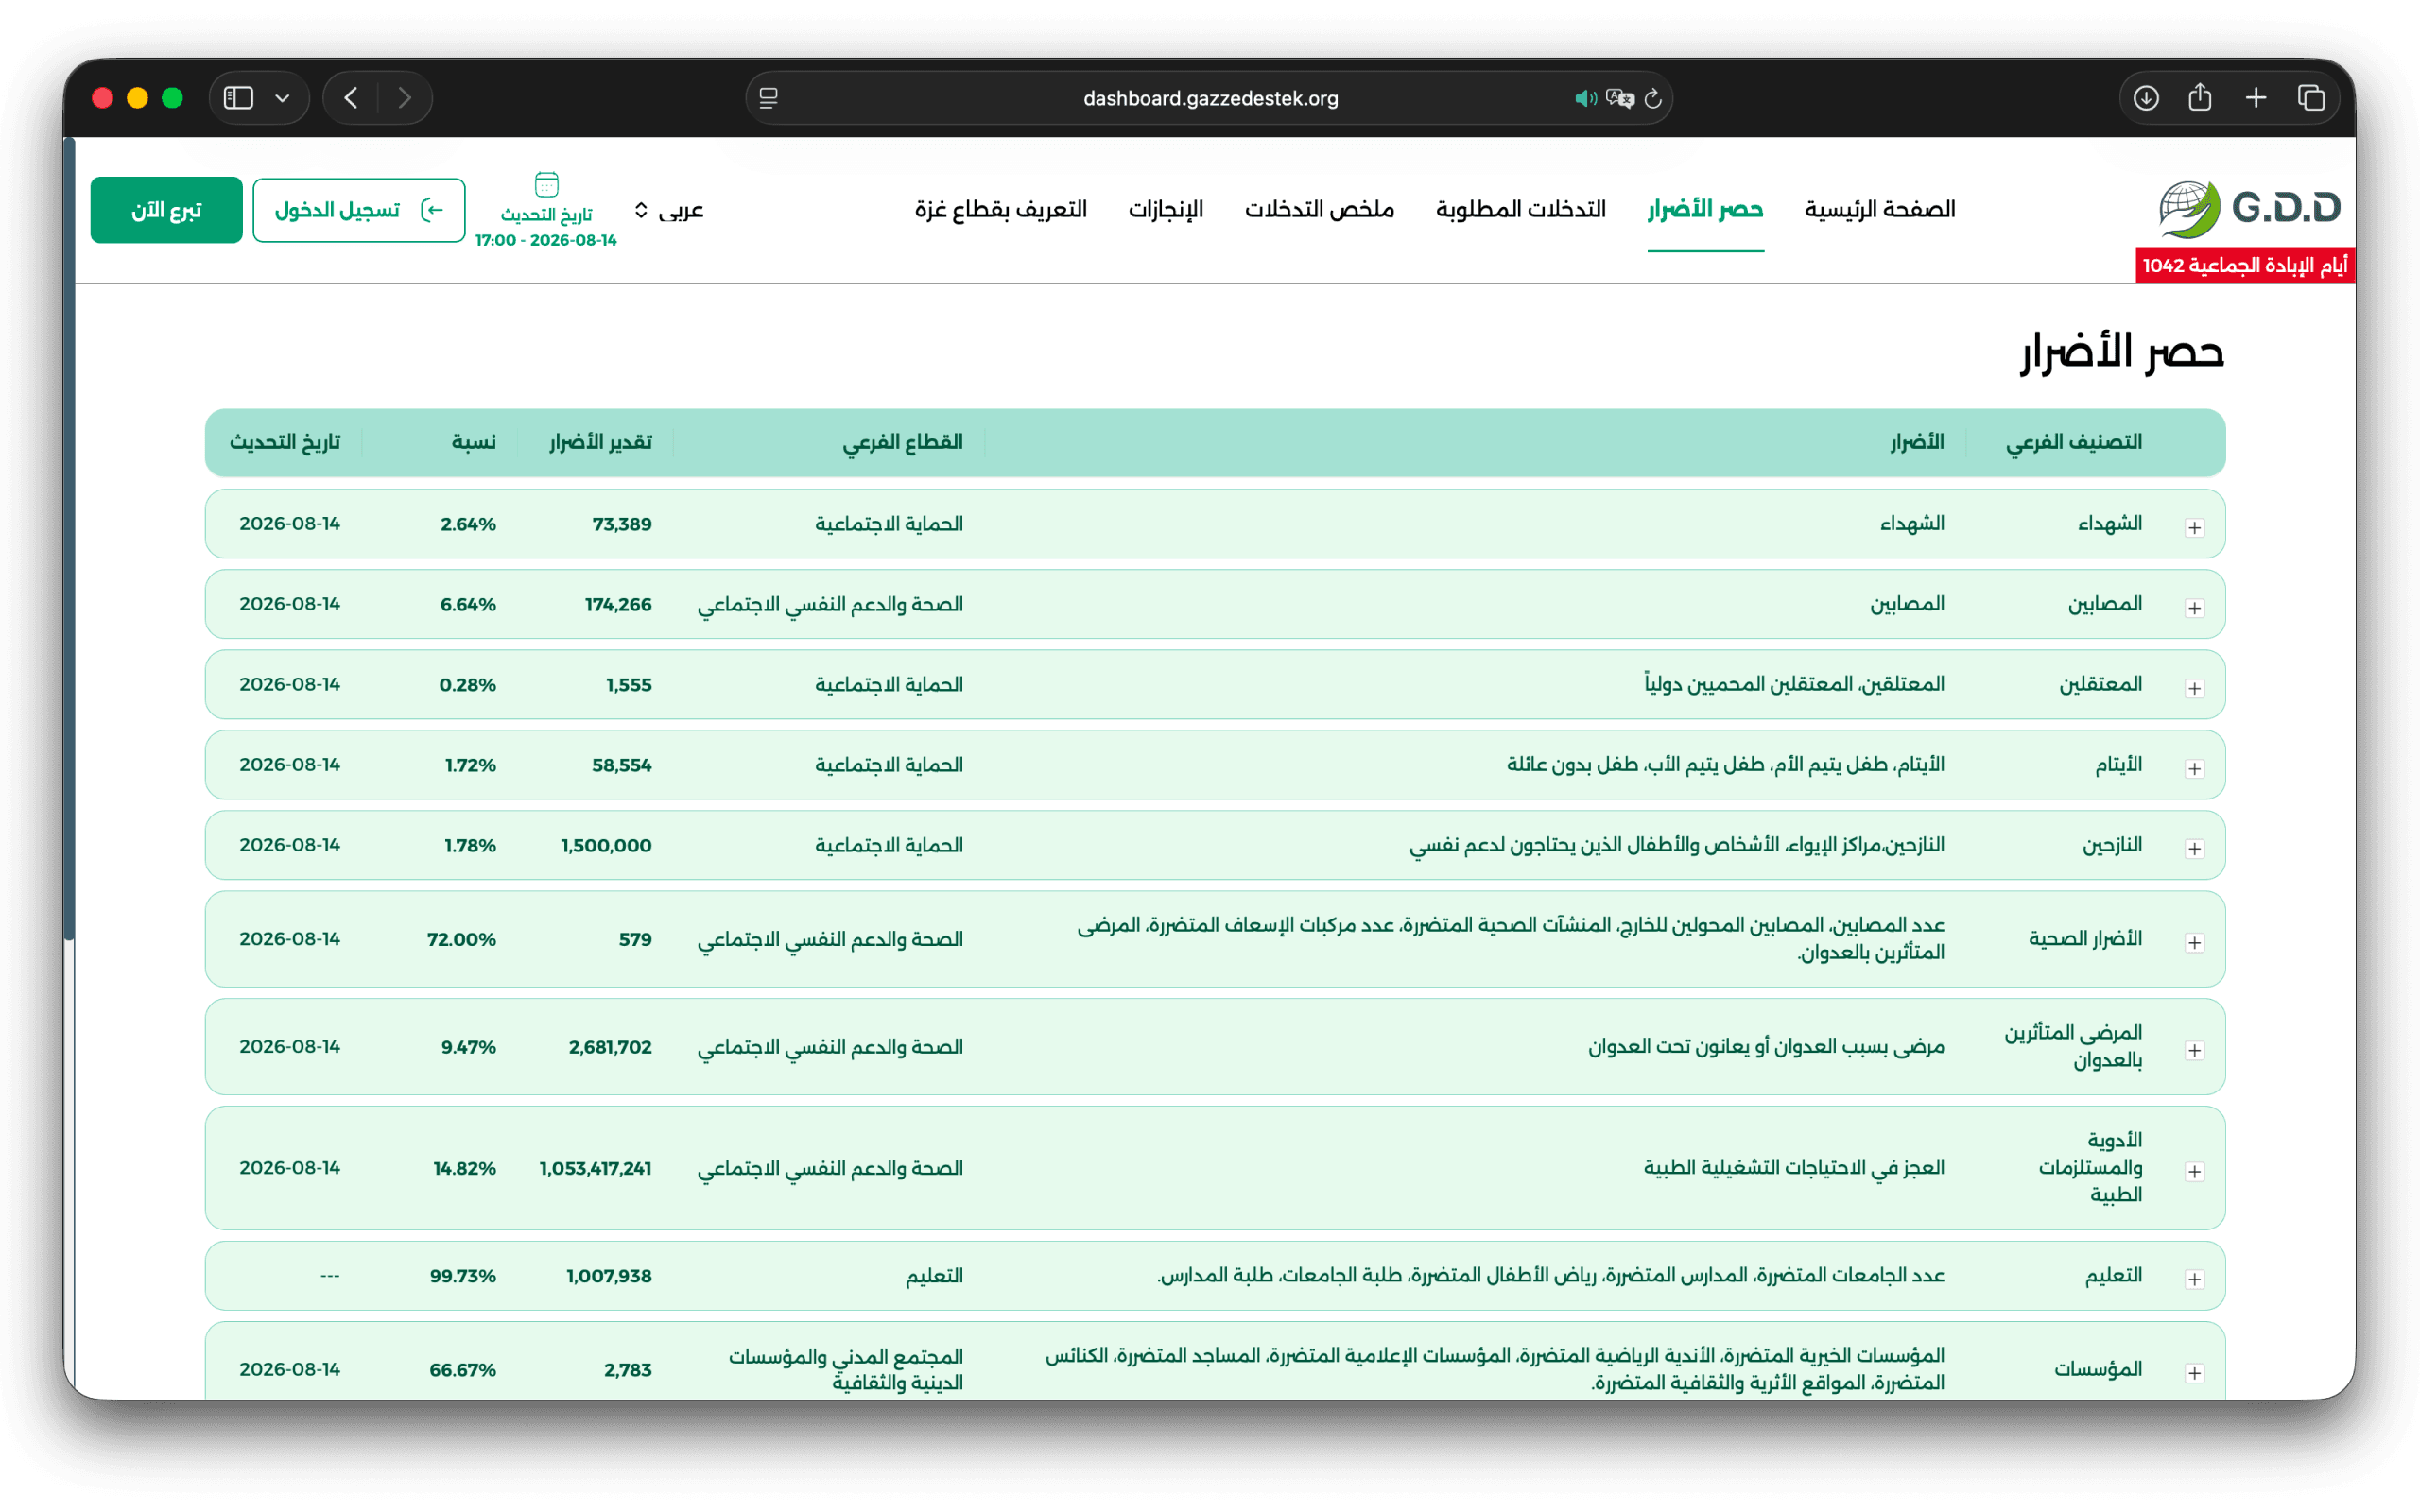
Task: Open a new tab with plus icon
Action: click(x=2255, y=98)
